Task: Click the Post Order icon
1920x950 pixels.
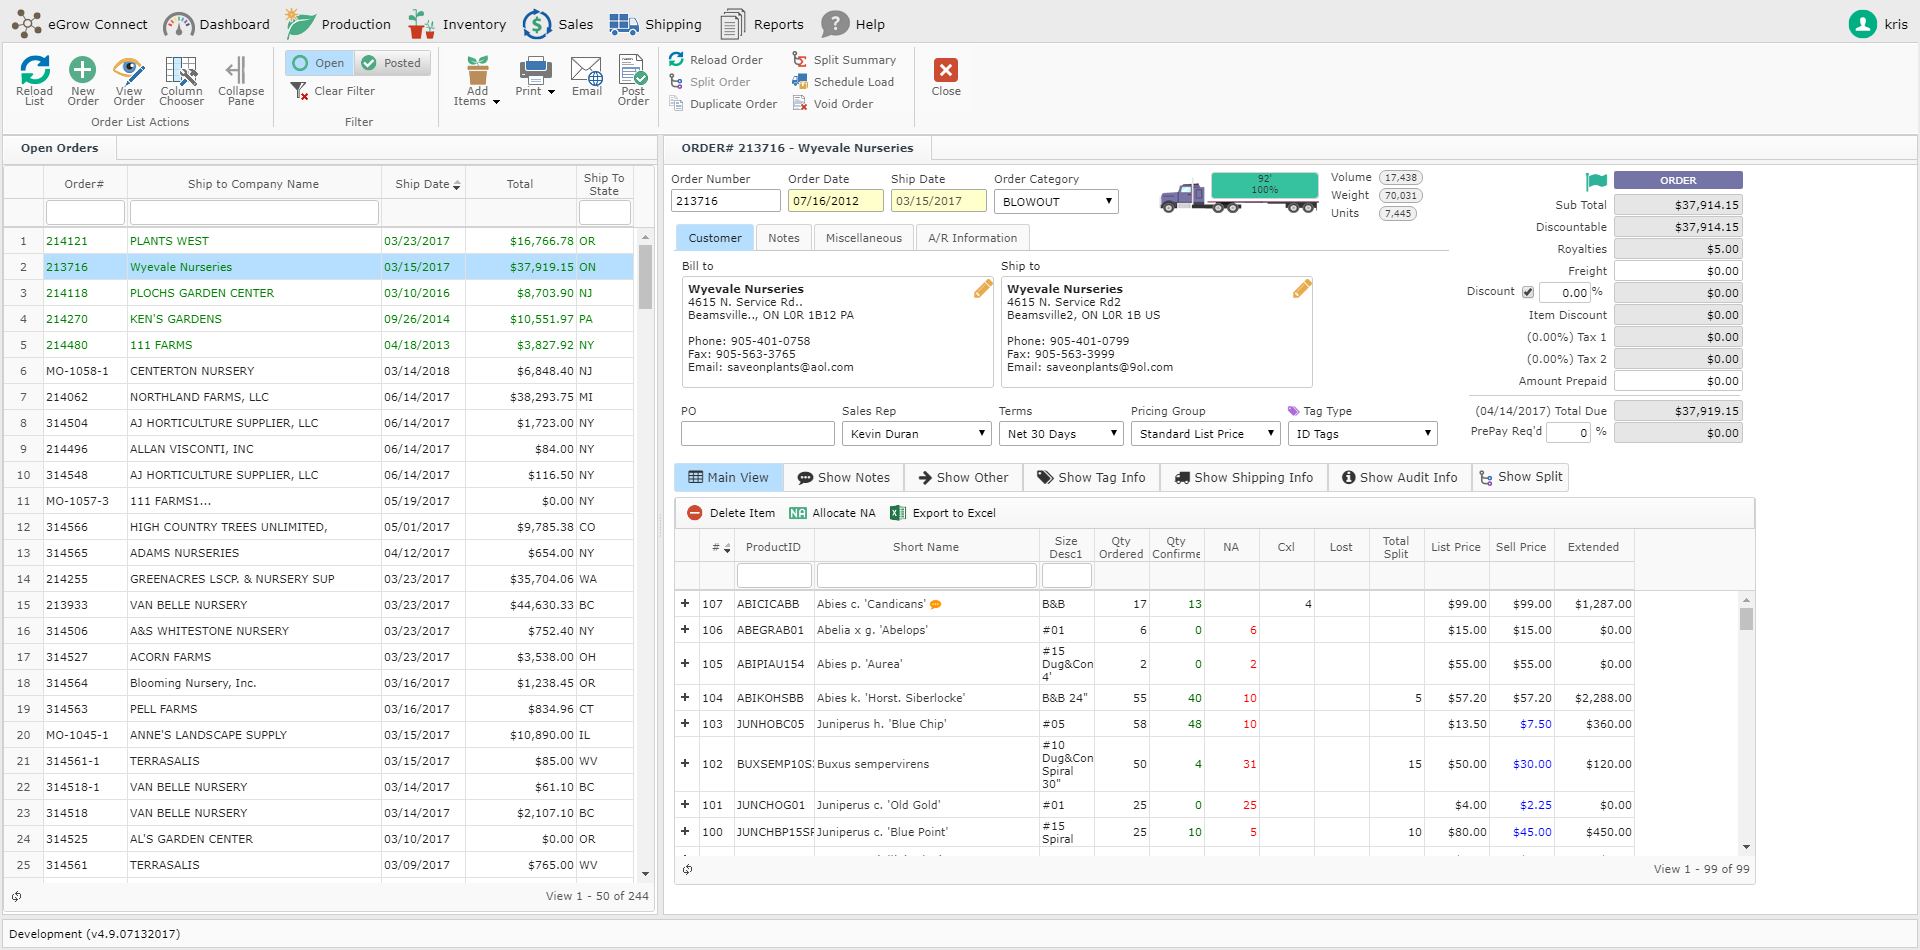Action: (633, 71)
